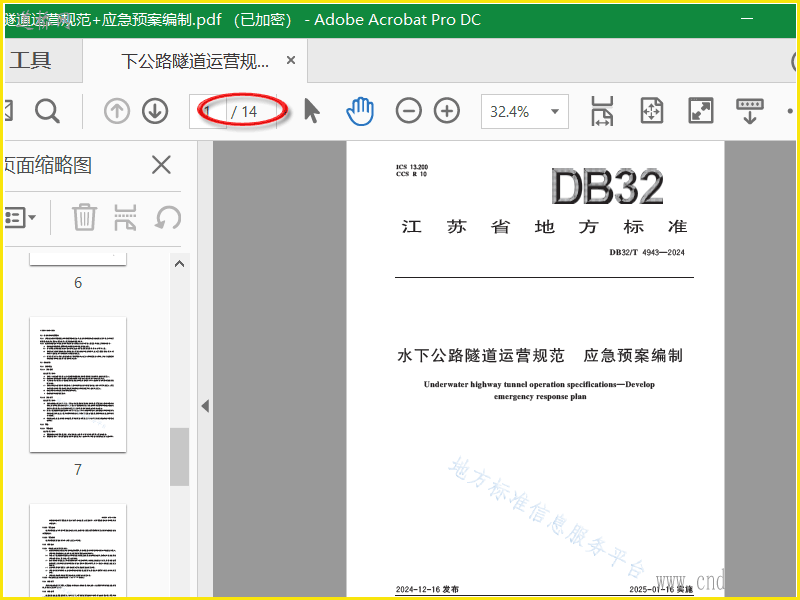Click the Insert pages icon in thumbnails panel
The image size is (800, 600).
click(126, 217)
